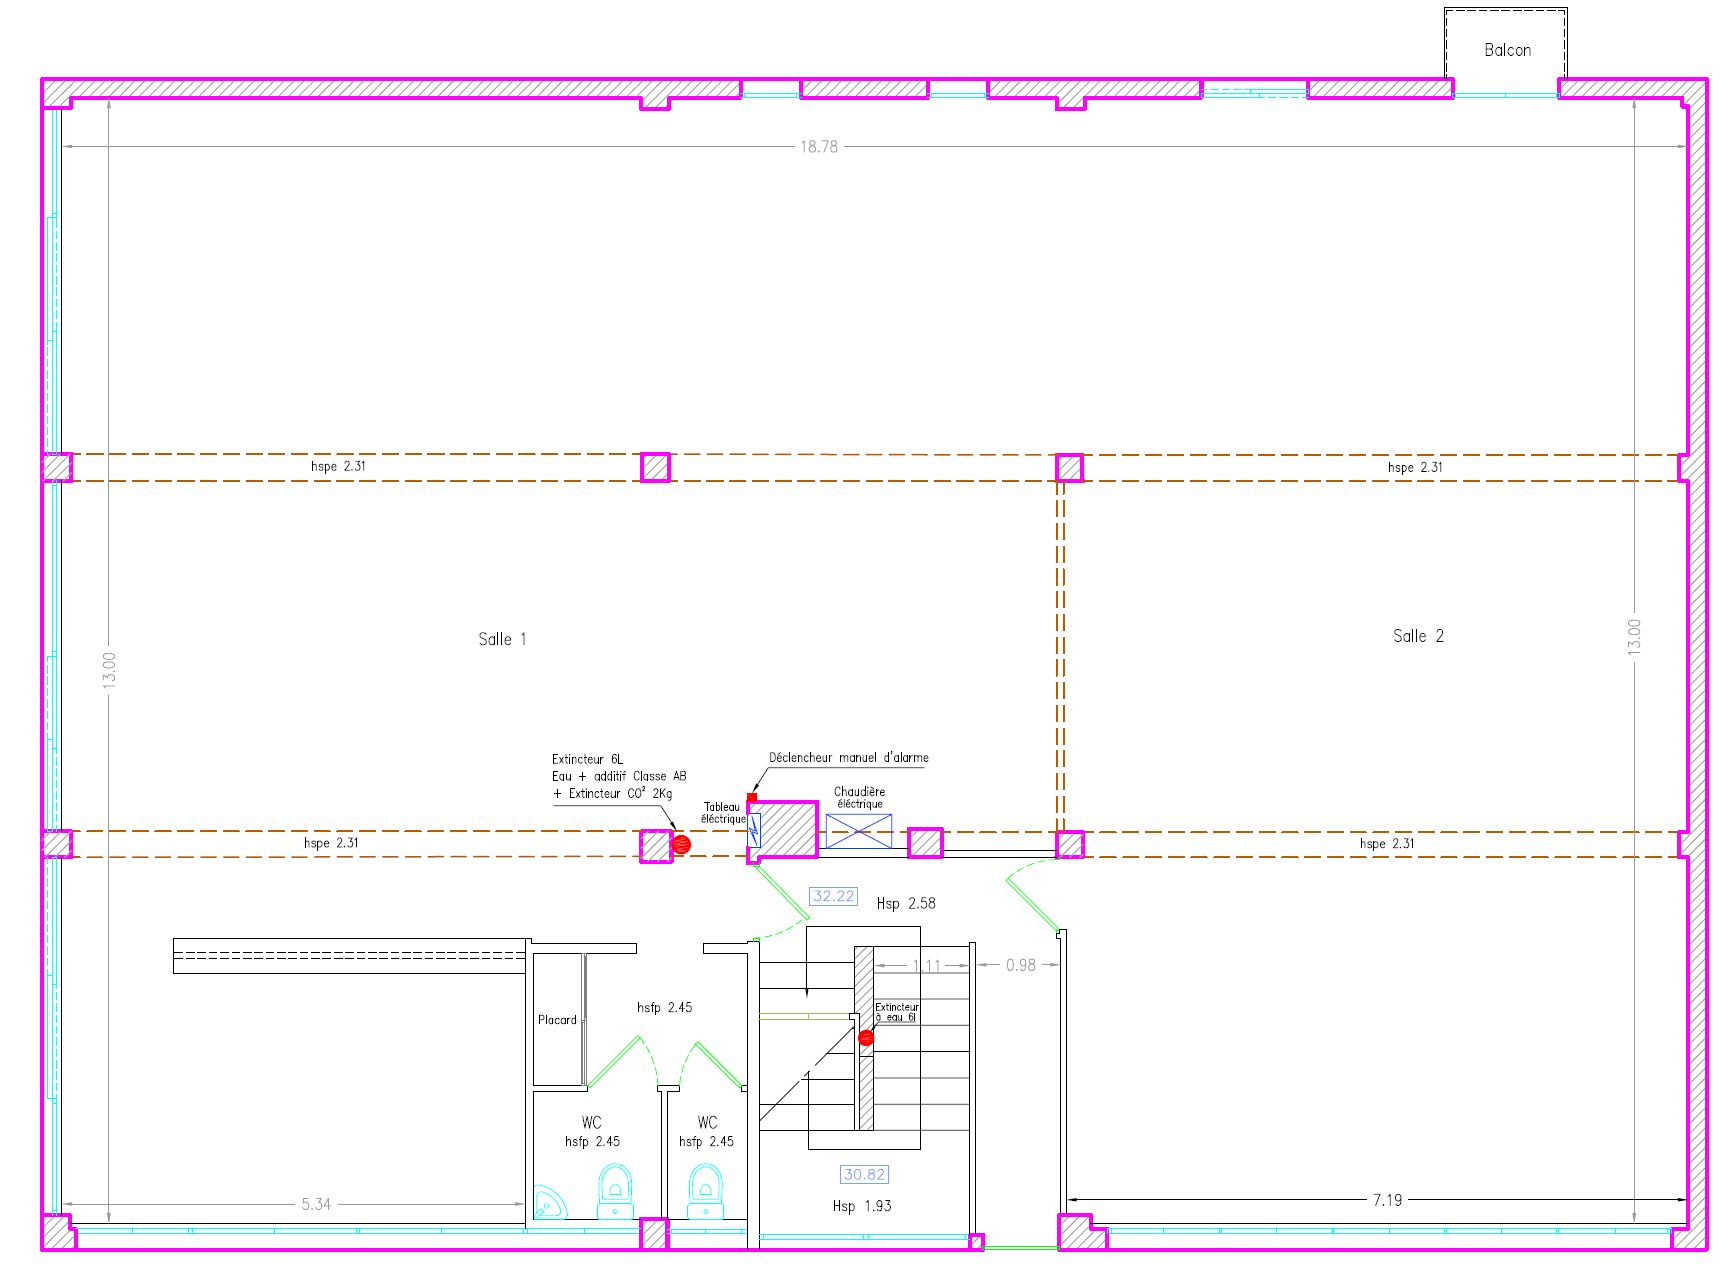The width and height of the screenshot is (1728, 1264).
Task: Click the red extinguisher symbol near Salle 1
Action: tap(682, 845)
